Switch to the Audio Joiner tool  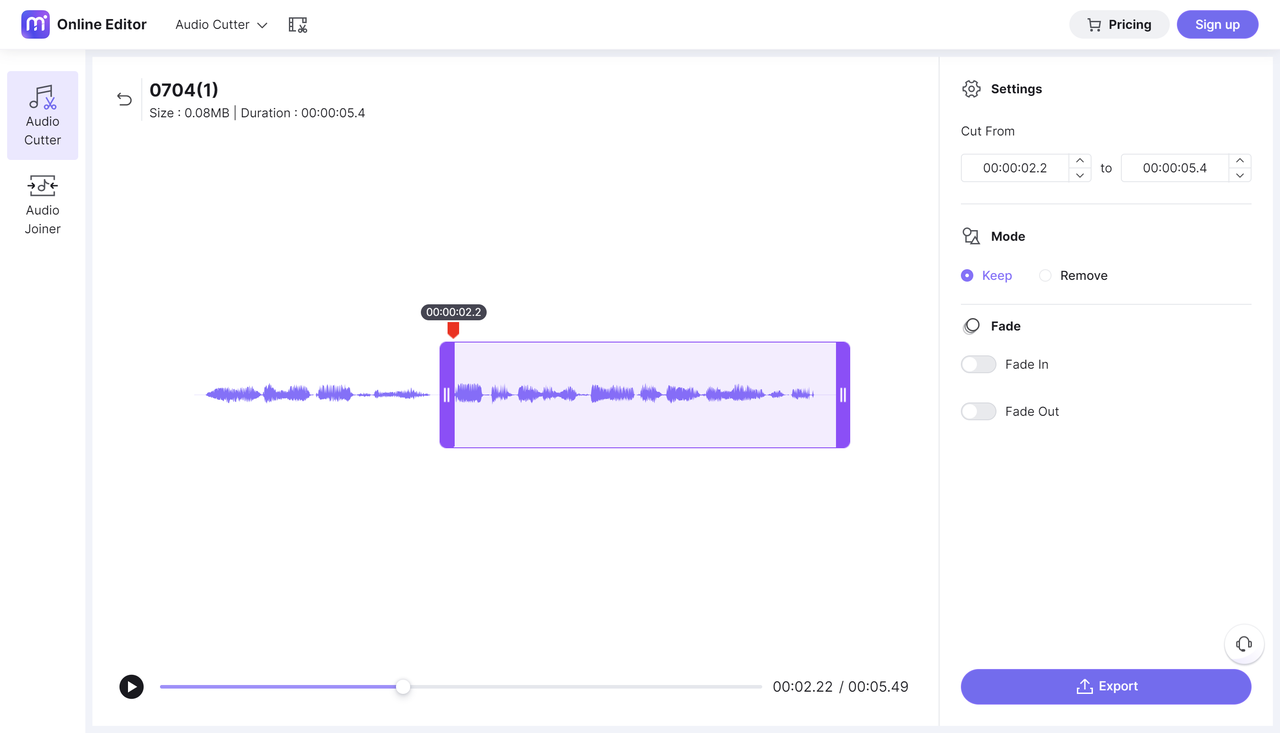coord(42,204)
